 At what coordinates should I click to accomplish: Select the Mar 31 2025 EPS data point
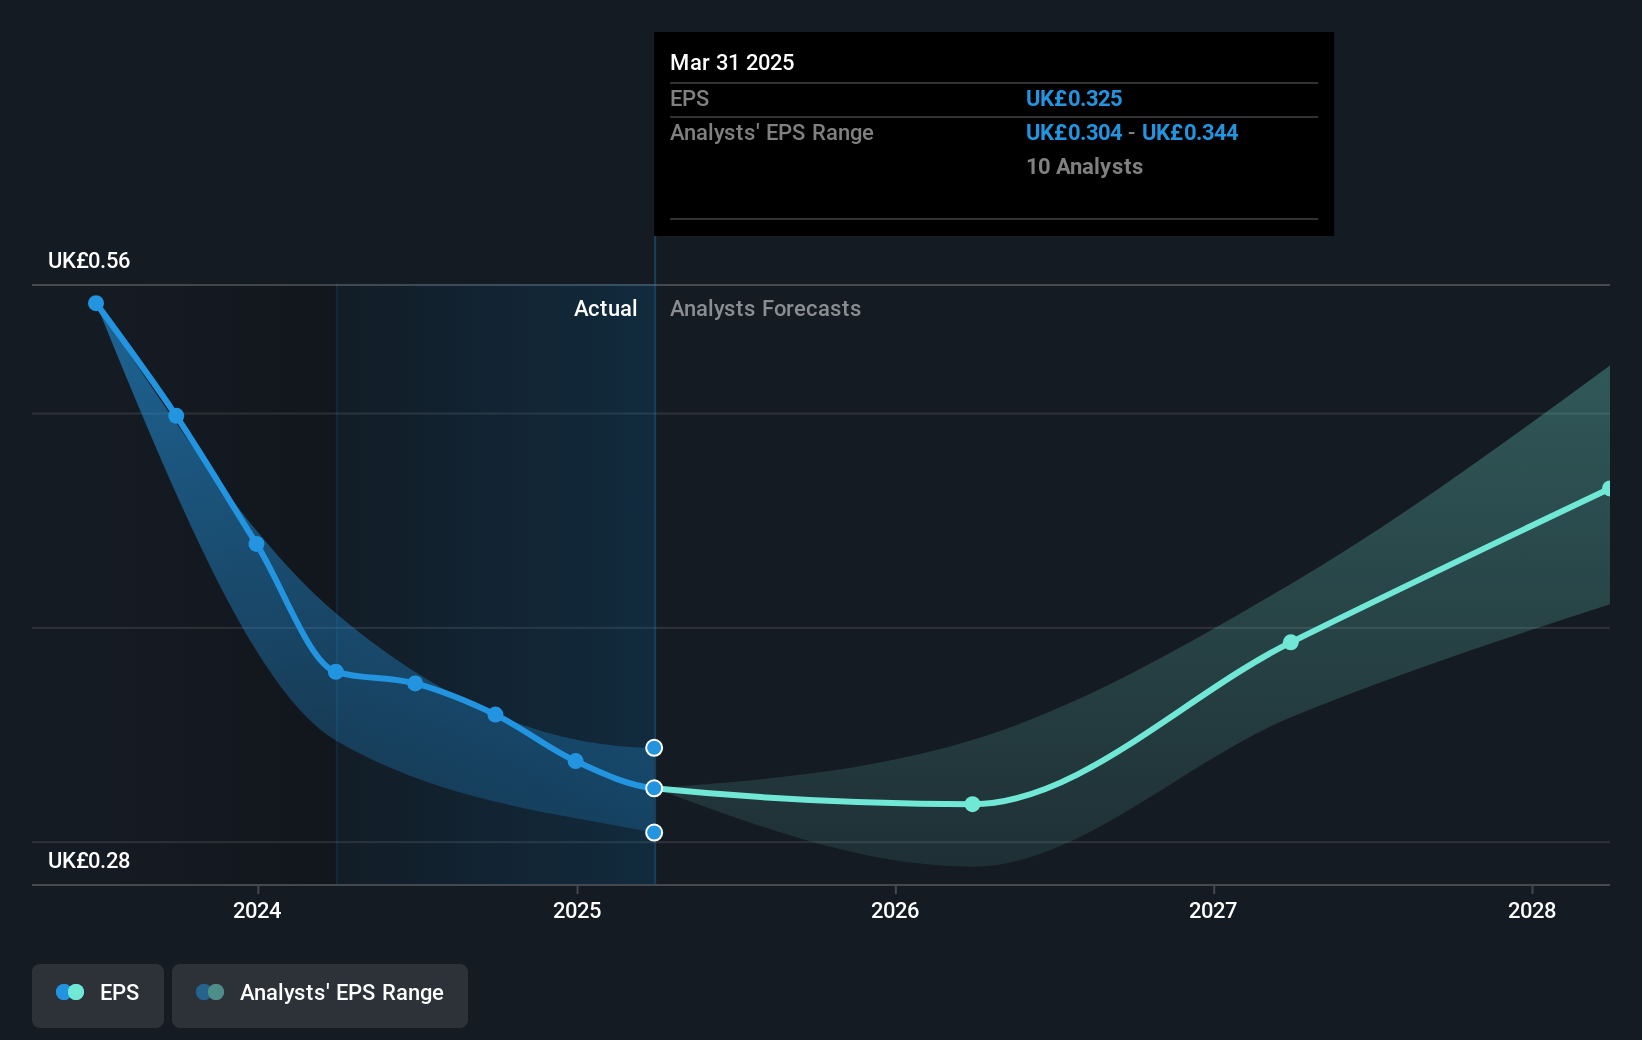click(x=654, y=789)
